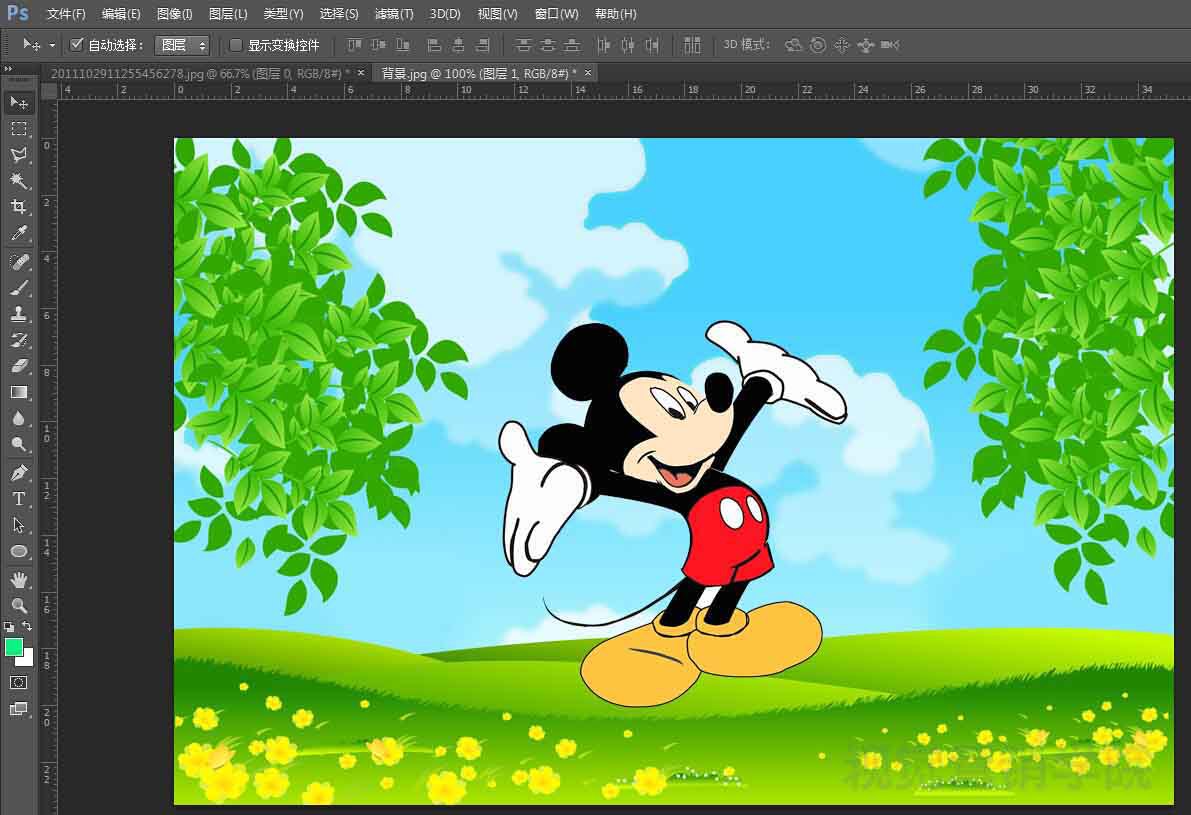Screen dimensions: 1191x815
Task: Select the Horizontal Type tool
Action: (x=19, y=499)
